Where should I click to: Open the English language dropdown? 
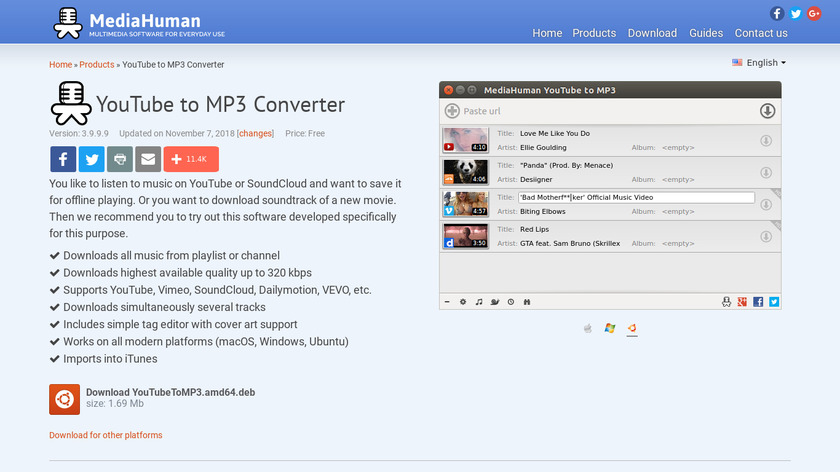click(x=759, y=63)
